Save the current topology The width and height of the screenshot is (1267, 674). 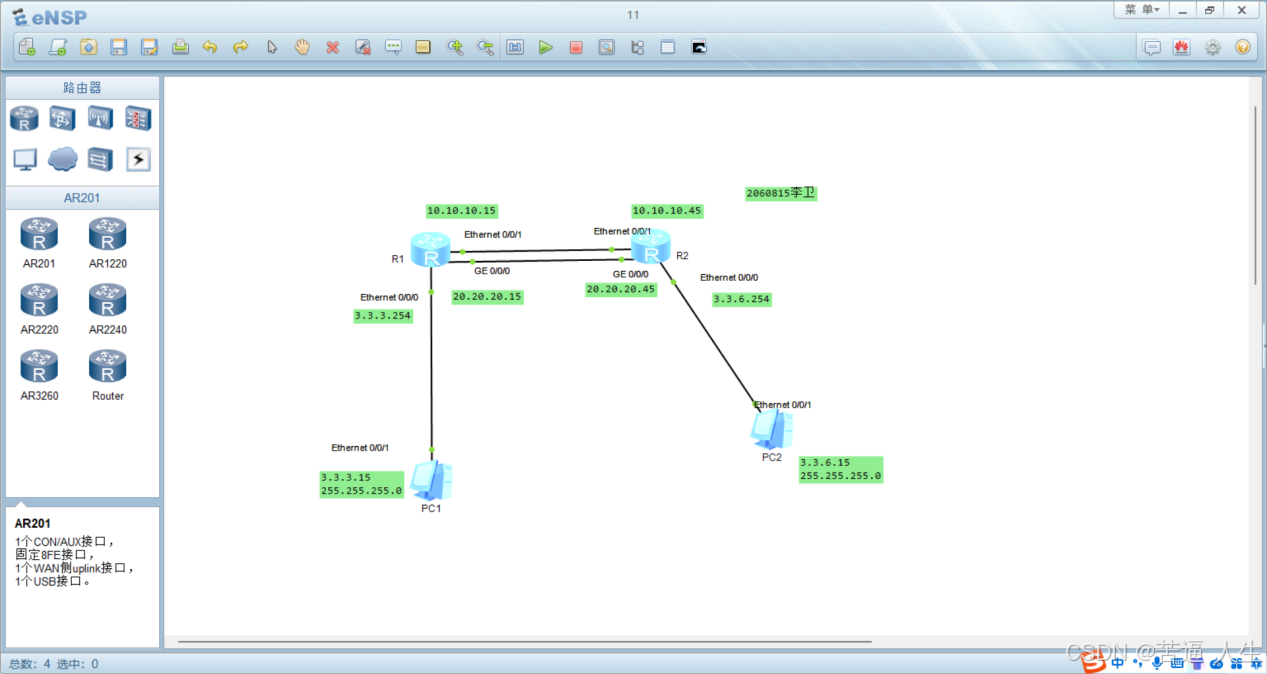tap(119, 47)
